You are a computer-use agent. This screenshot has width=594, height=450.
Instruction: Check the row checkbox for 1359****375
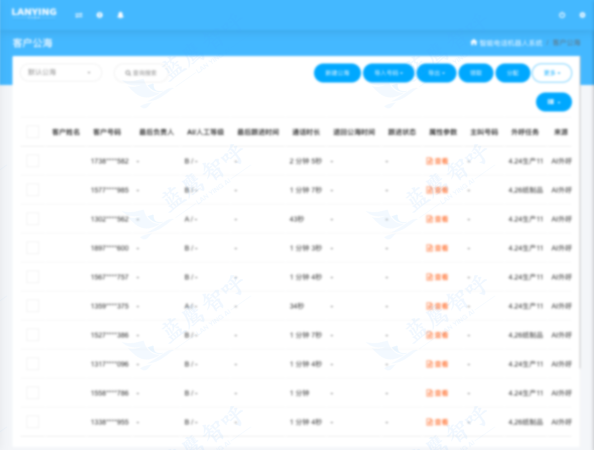[x=33, y=306]
